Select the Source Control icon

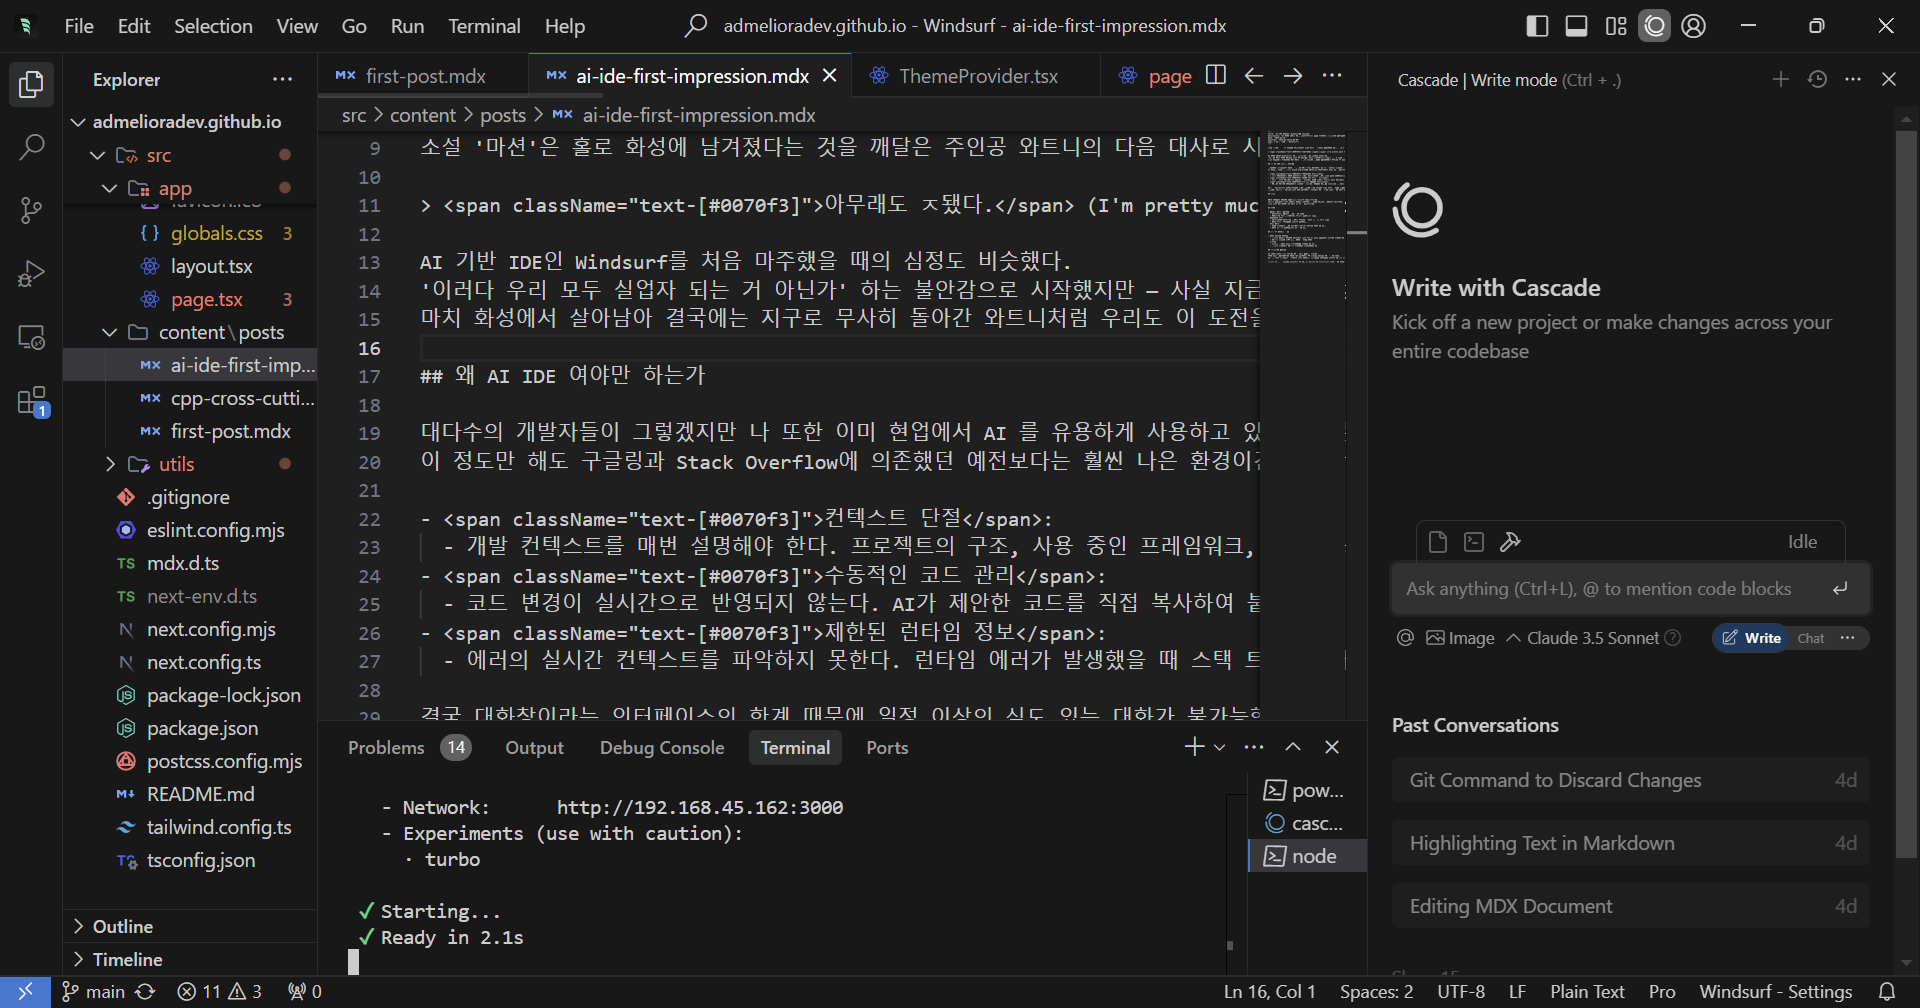click(31, 210)
